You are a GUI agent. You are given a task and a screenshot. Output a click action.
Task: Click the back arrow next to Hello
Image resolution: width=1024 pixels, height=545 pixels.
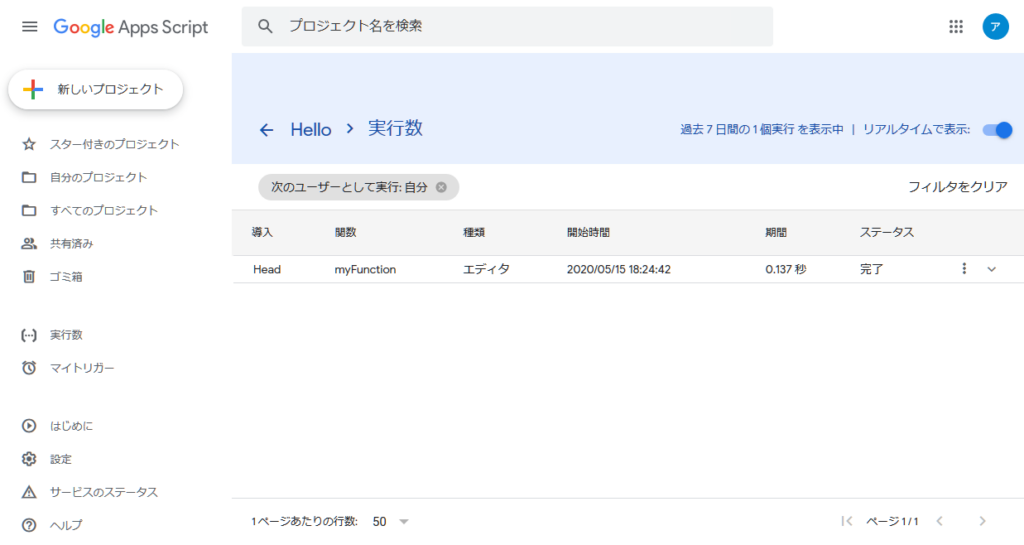tap(266, 130)
